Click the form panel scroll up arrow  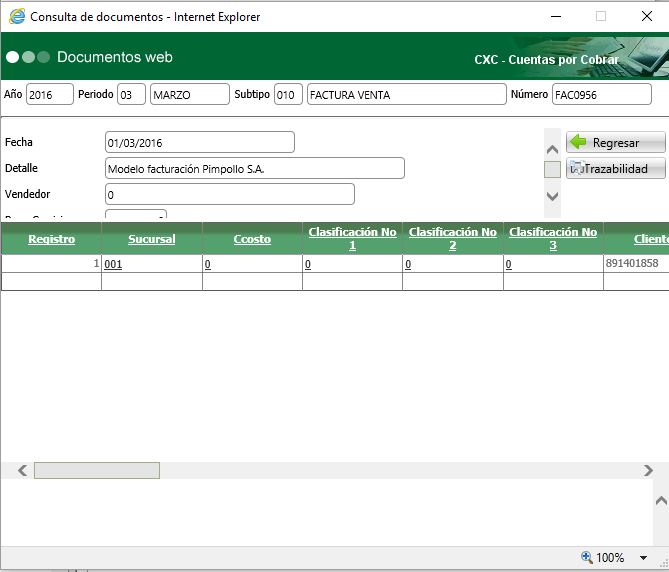click(x=553, y=149)
